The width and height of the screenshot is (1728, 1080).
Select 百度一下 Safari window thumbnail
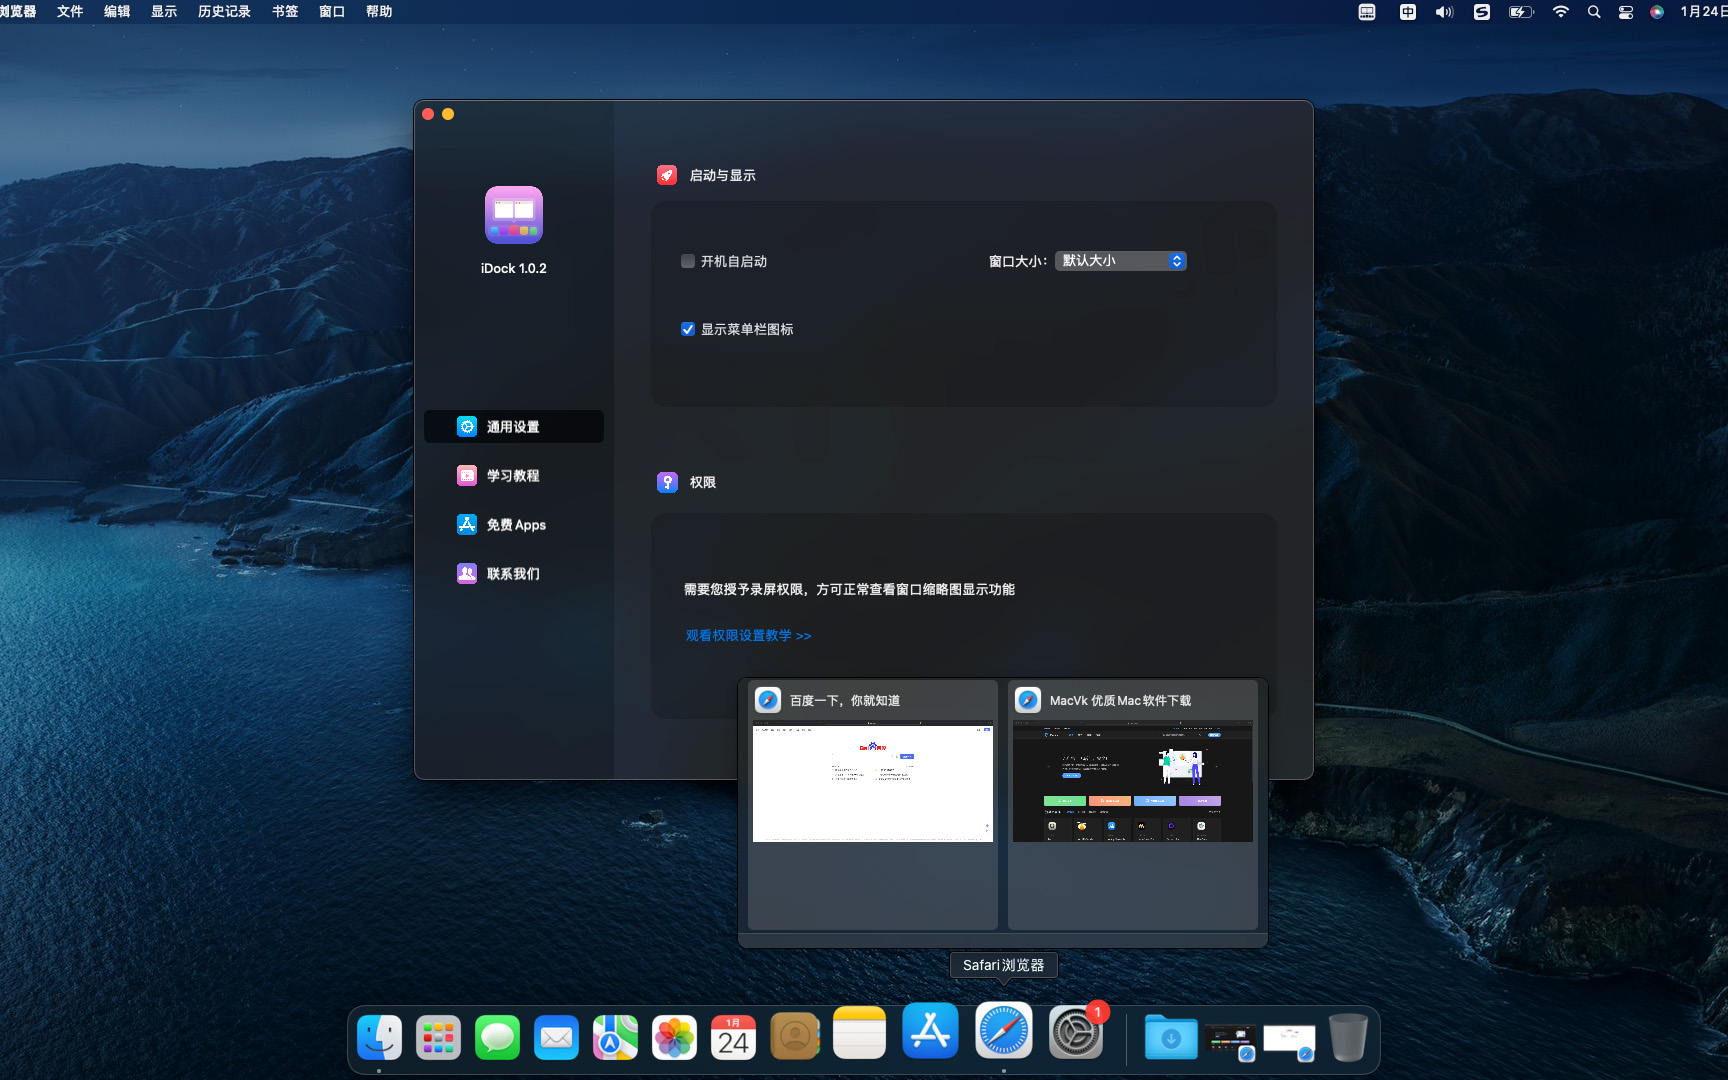click(x=873, y=805)
